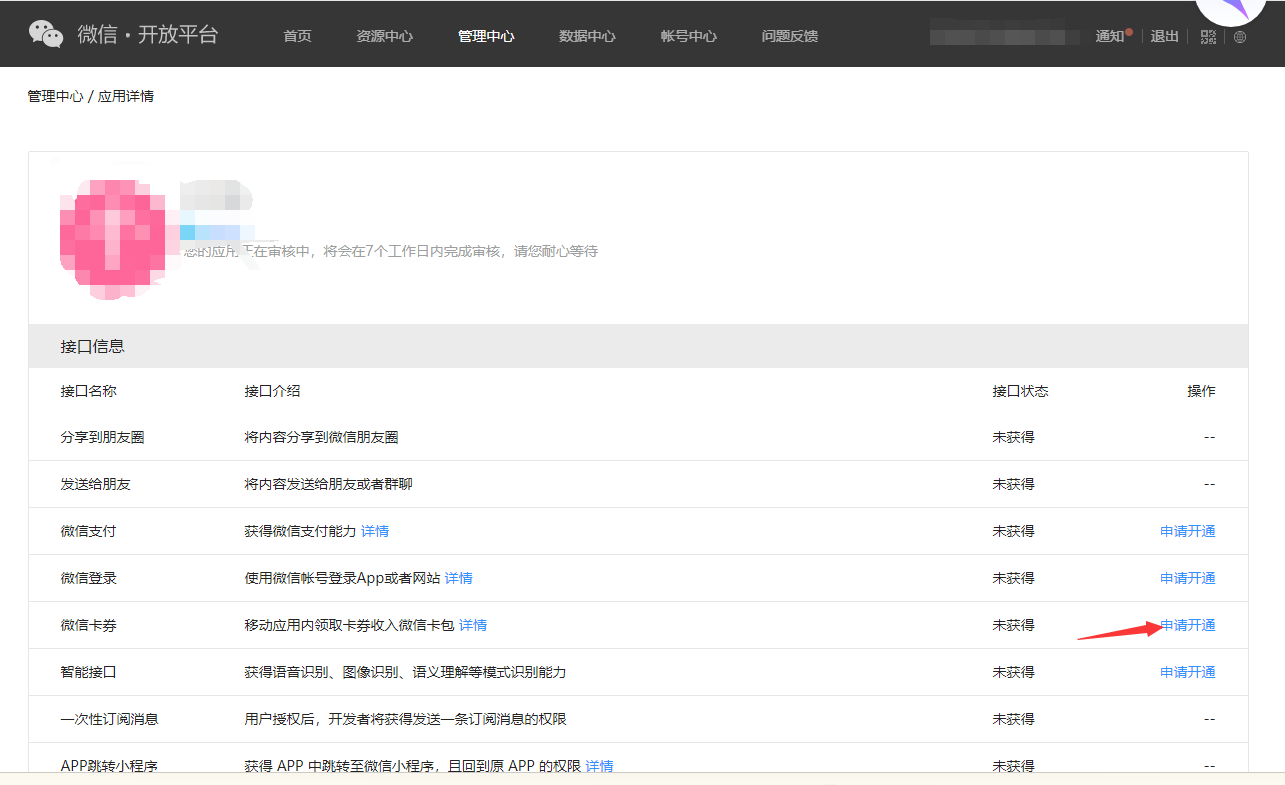Select 发送给朋友 row name
1285x785 pixels.
96,484
